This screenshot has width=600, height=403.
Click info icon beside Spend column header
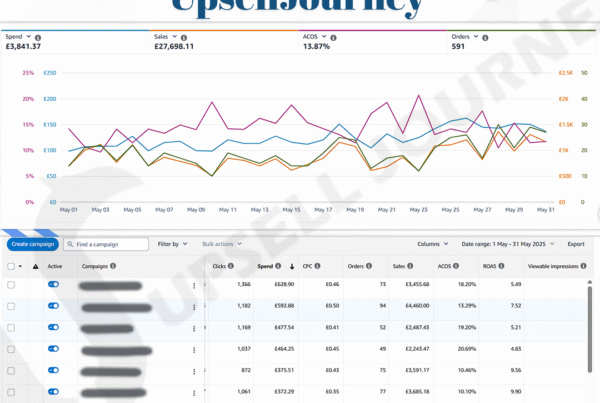[278, 266]
